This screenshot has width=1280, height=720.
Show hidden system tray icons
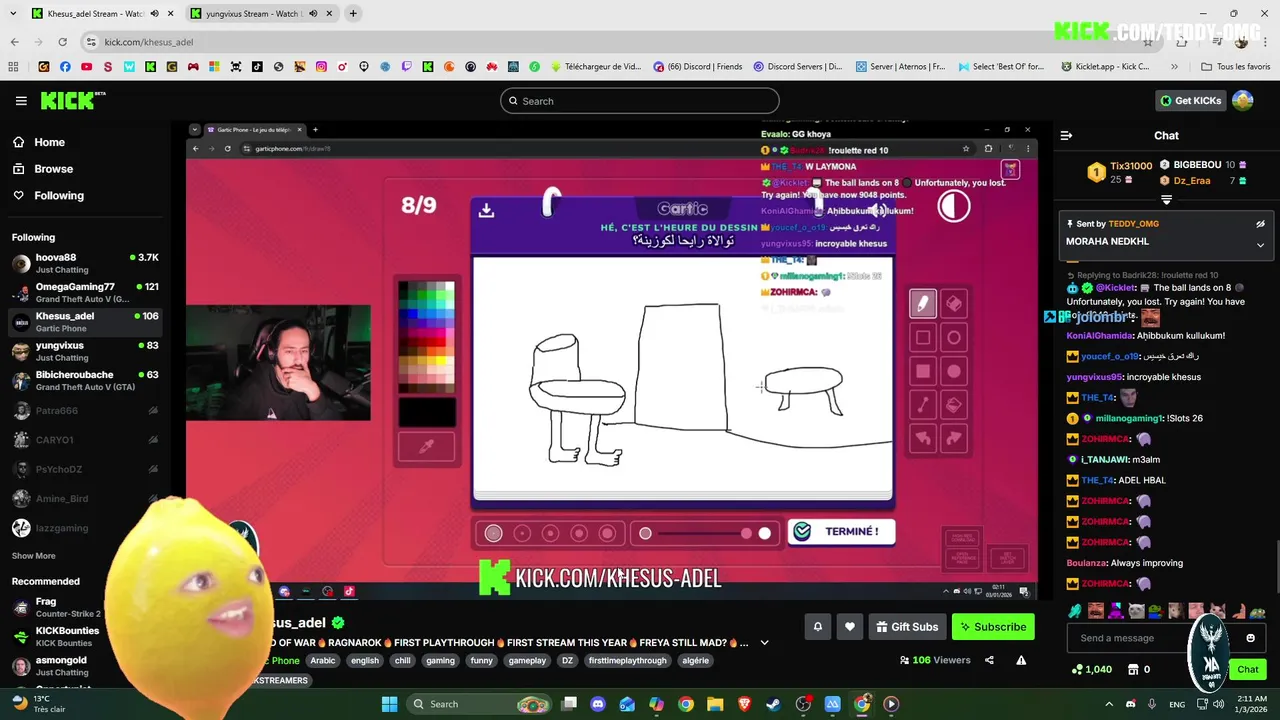(1108, 704)
